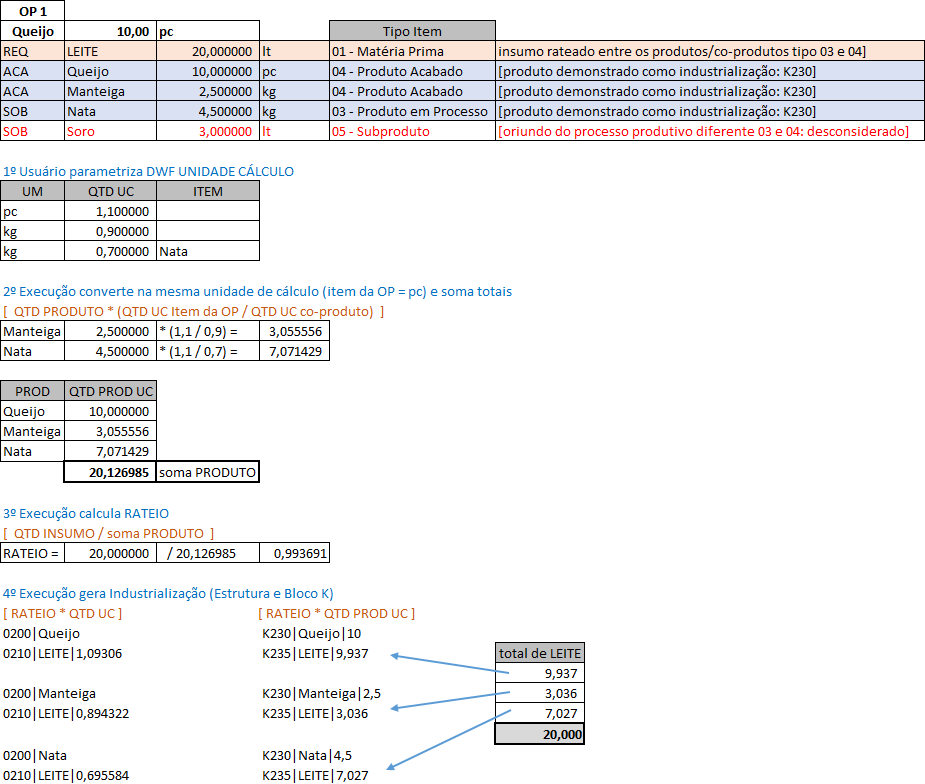Click the orange '[ RATEIO * QTD PROD UC ]' text
Viewport: 925px width, 784px height.
point(336,614)
